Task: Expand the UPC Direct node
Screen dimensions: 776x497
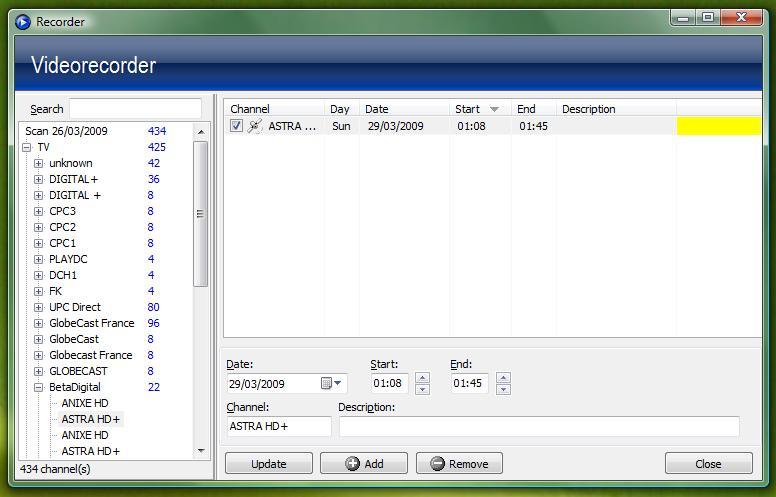Action: 39,307
